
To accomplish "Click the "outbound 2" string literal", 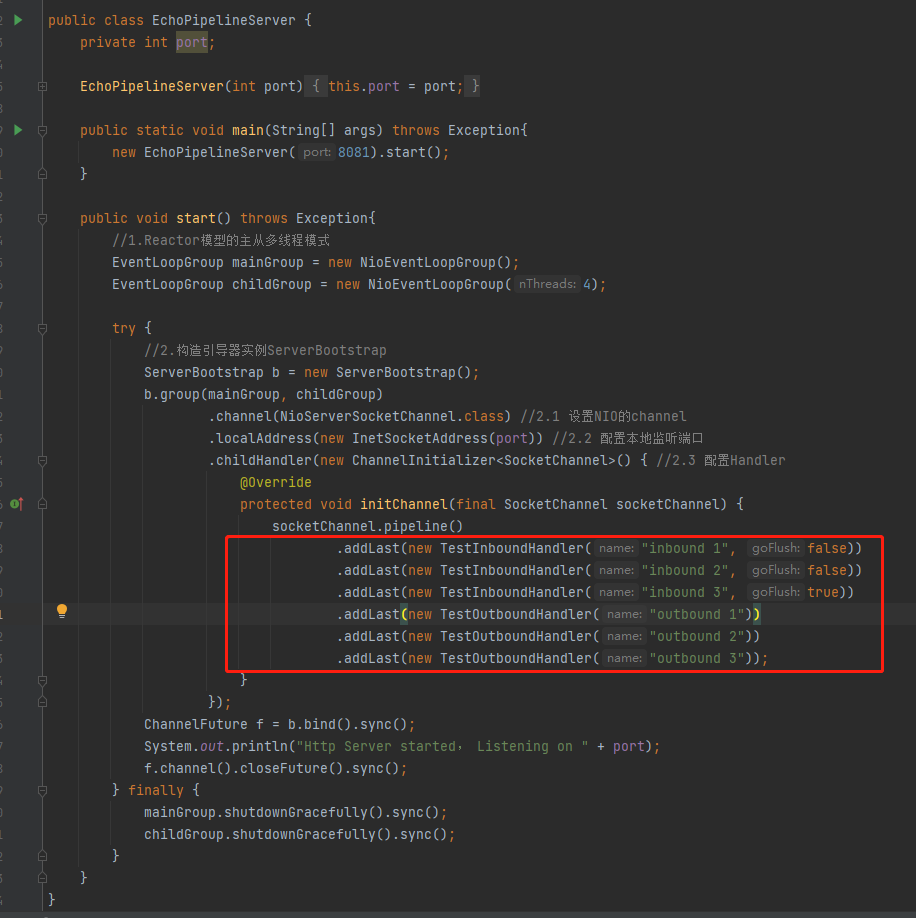I will [x=697, y=636].
